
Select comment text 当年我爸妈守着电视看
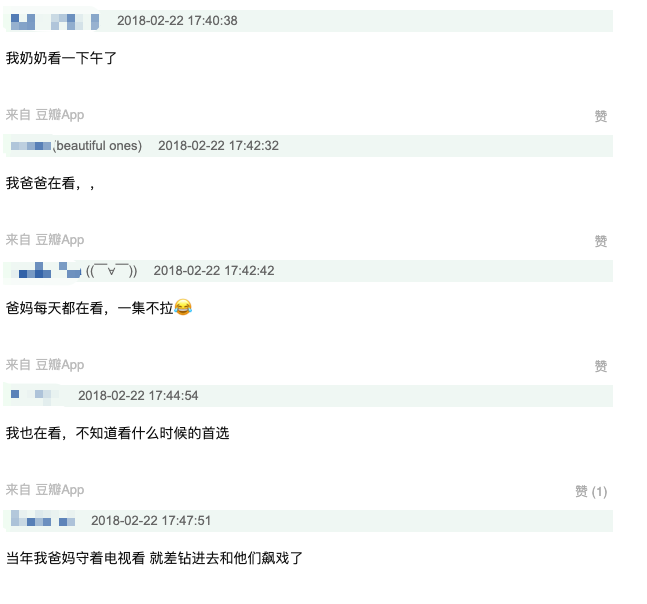tap(76, 558)
